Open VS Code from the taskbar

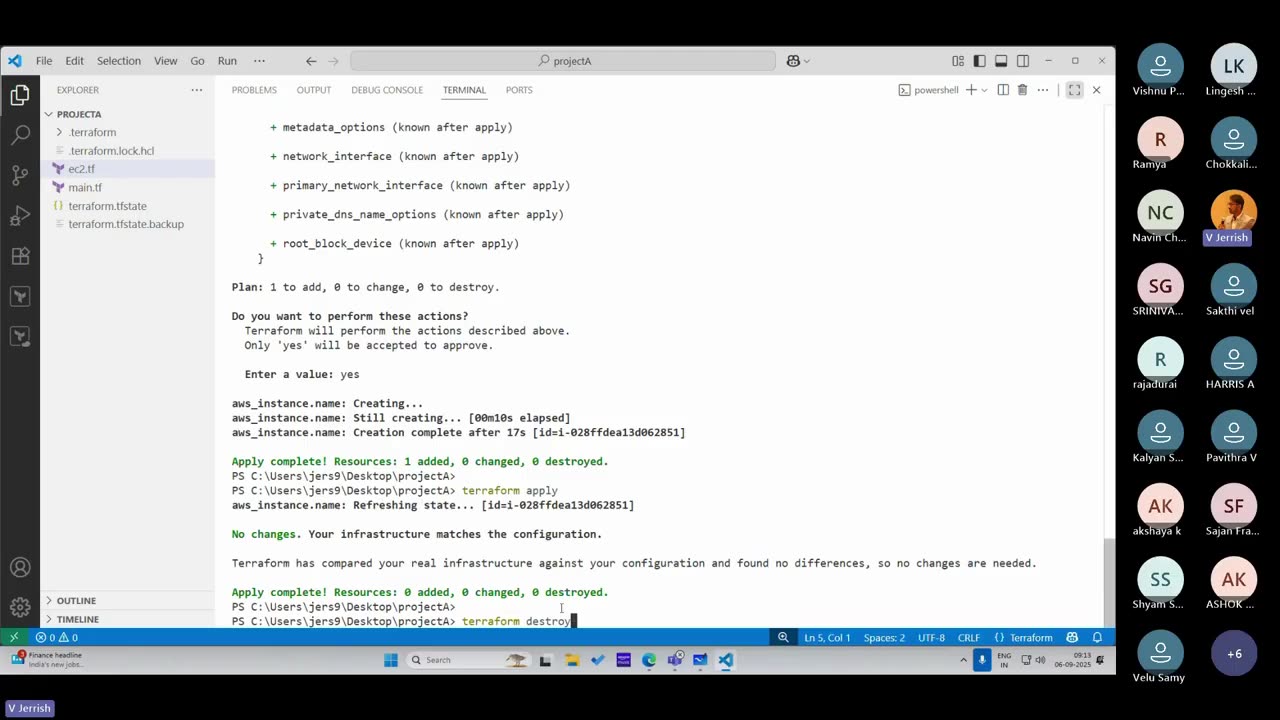pos(726,660)
